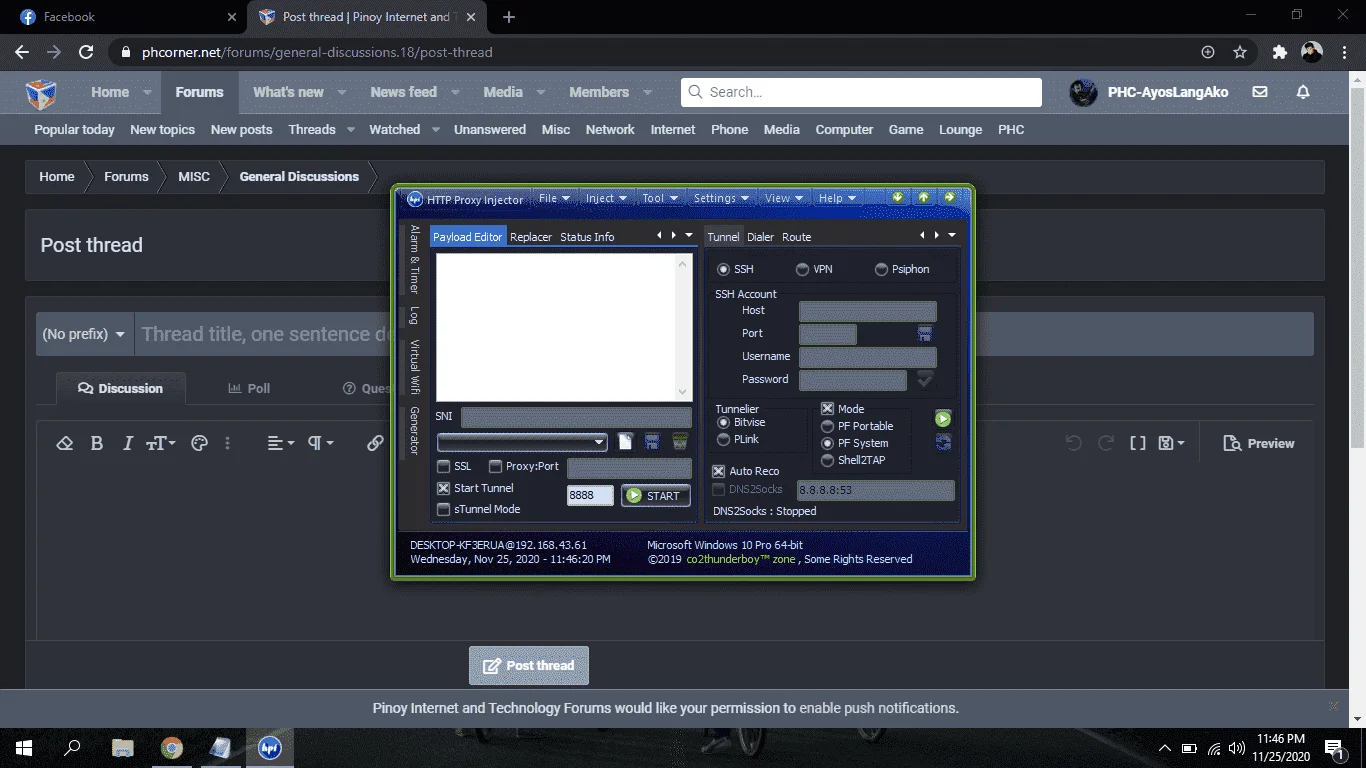Screen dimensions: 1366x768
Task: Select the VPN tunnel radio button
Action: pyautogui.click(x=802, y=269)
